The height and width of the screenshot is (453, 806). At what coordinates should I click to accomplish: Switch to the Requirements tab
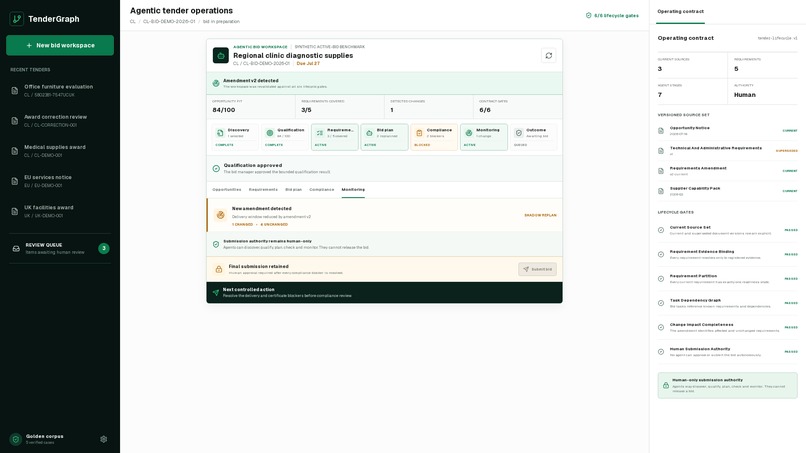[x=263, y=189]
